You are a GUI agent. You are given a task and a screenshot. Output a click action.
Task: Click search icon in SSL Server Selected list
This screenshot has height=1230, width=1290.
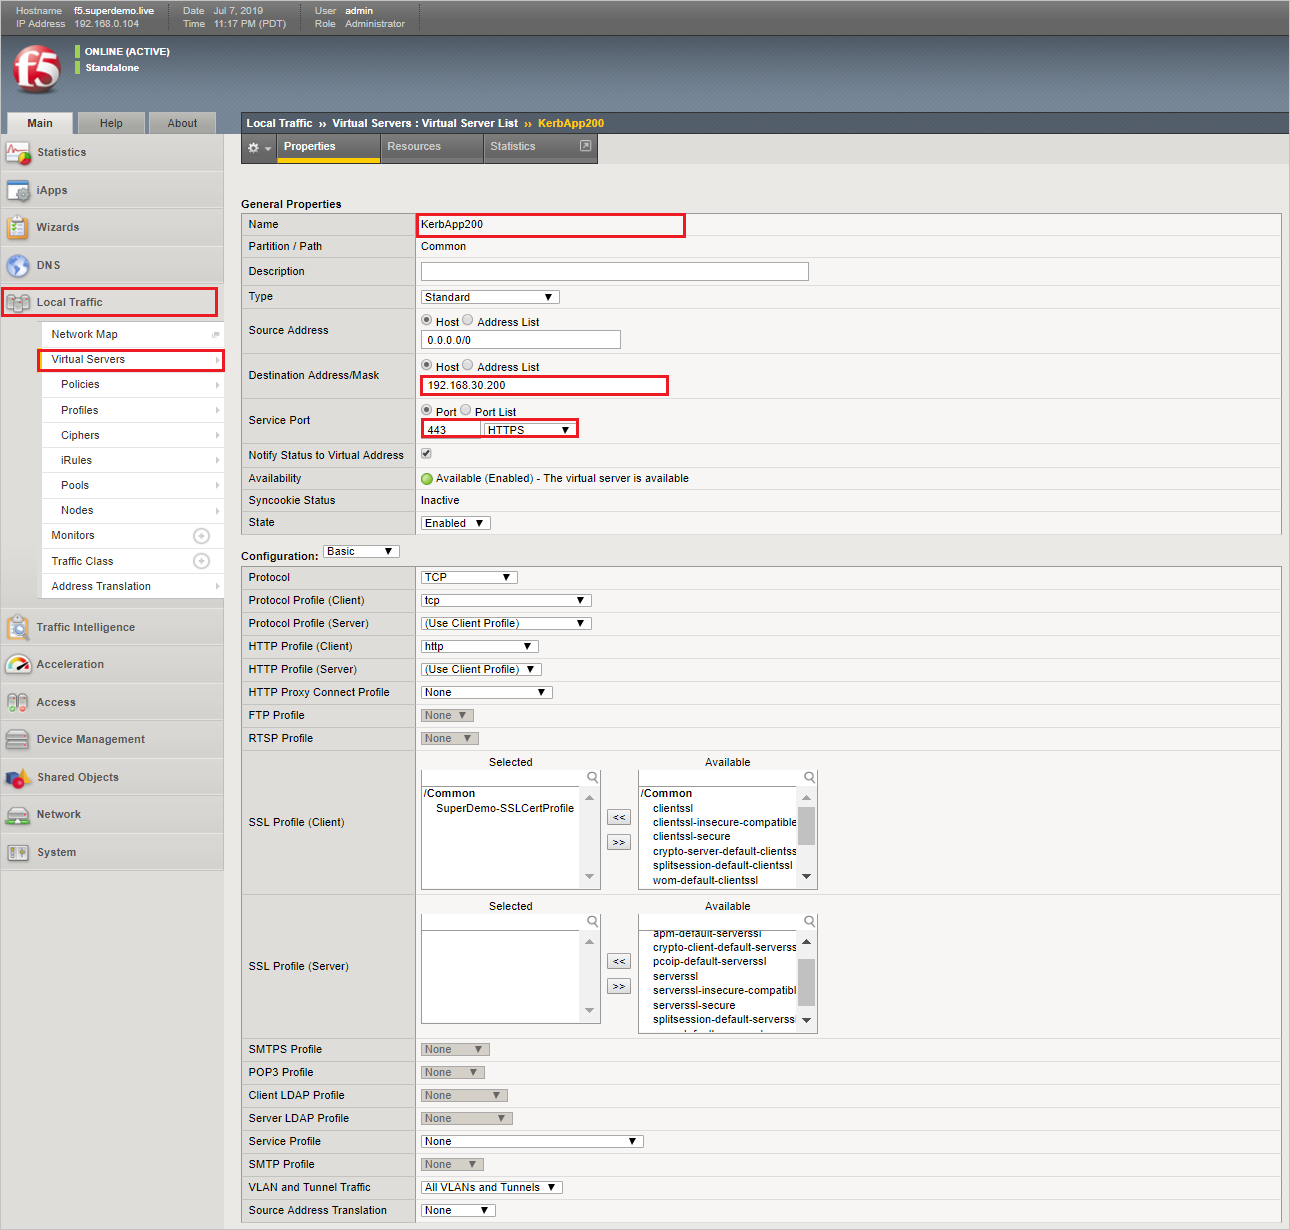click(x=593, y=922)
